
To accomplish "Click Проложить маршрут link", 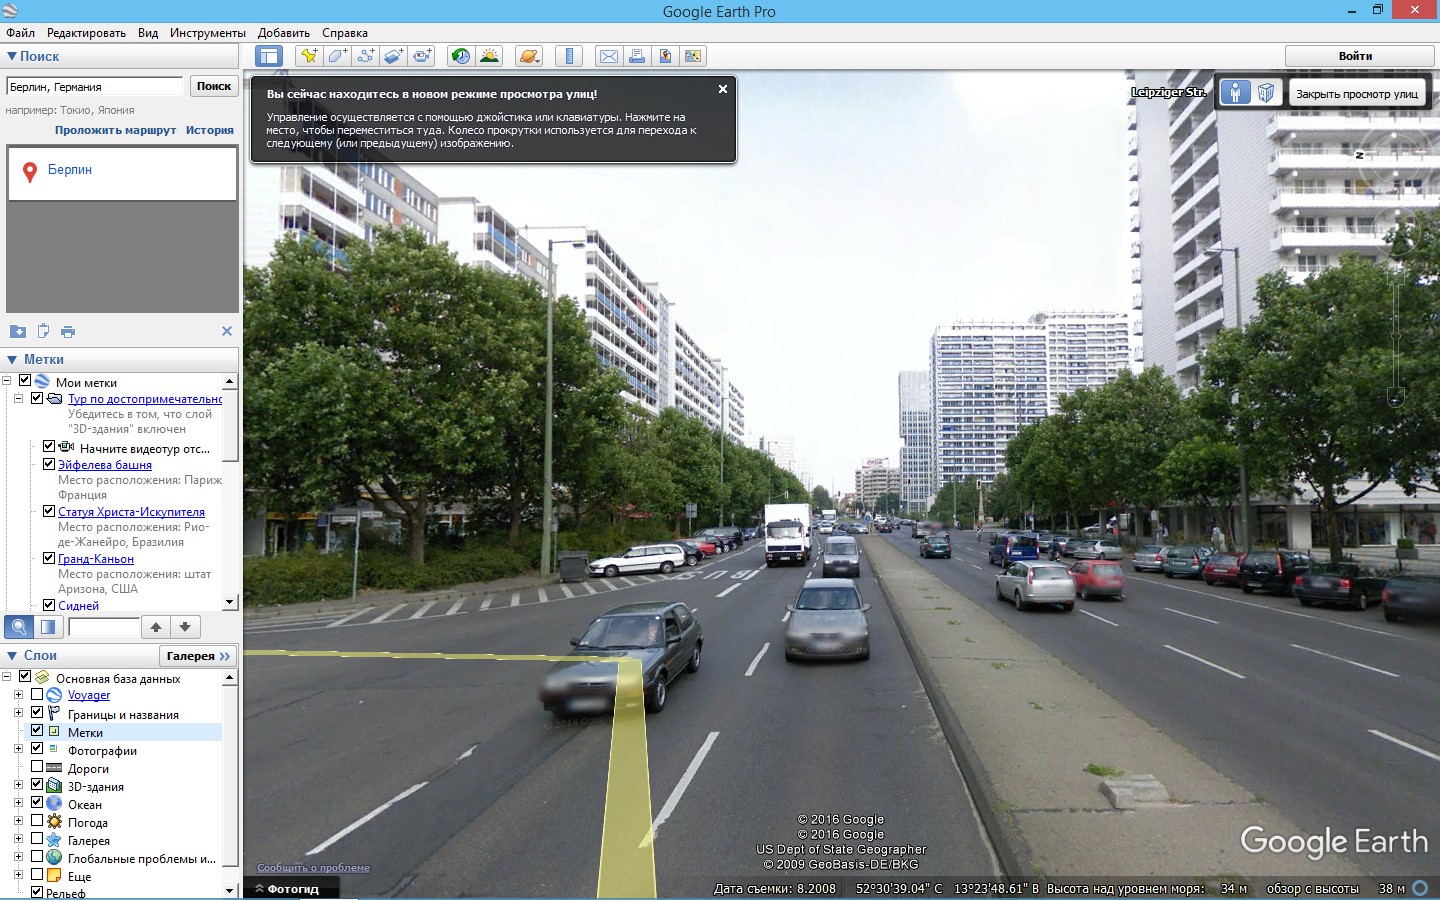I will pyautogui.click(x=115, y=130).
